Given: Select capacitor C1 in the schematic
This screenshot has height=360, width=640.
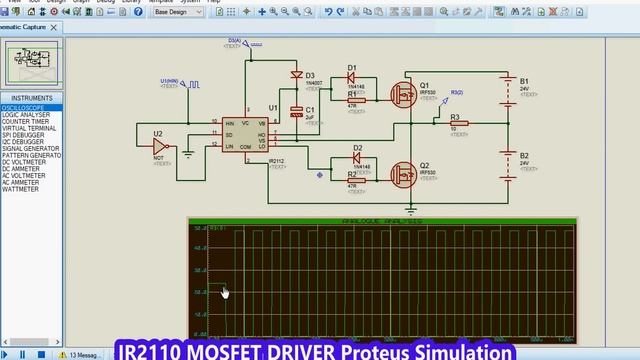Looking at the screenshot, I should [x=296, y=112].
